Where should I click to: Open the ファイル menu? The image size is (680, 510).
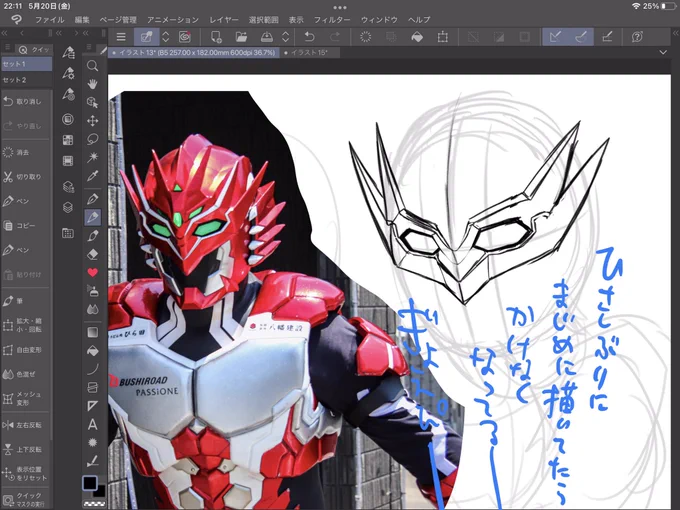click(x=49, y=20)
